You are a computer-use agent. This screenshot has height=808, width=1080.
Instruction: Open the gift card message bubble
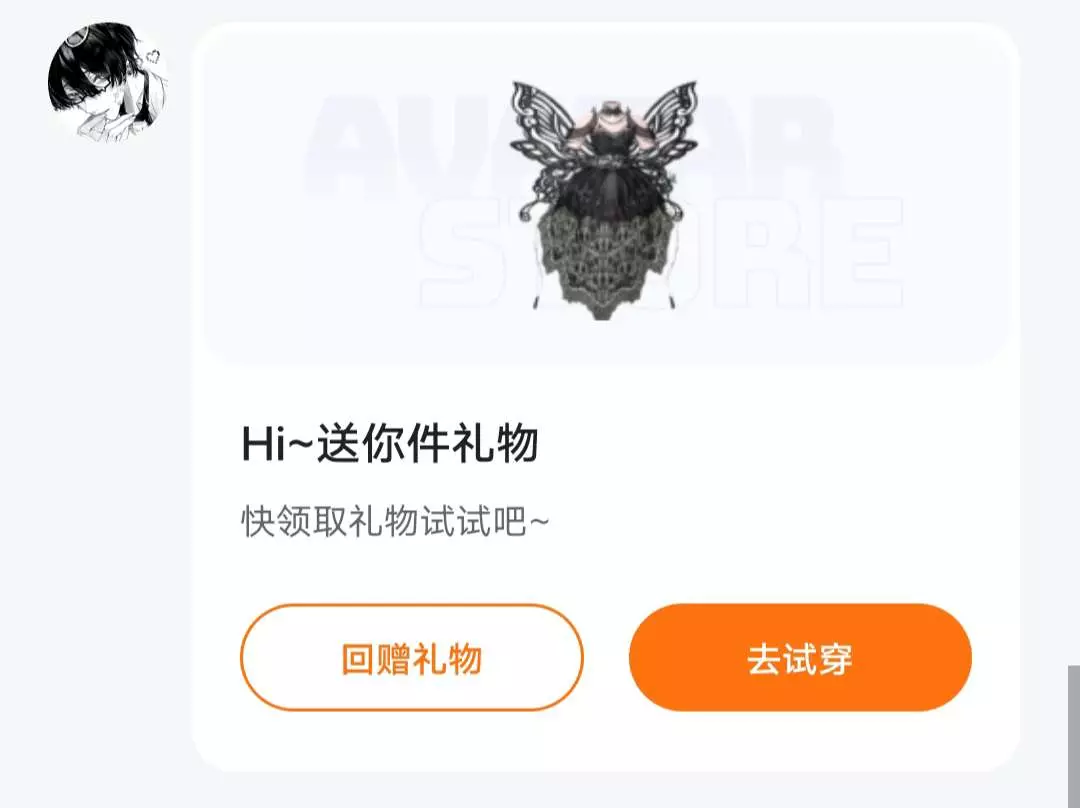point(606,397)
